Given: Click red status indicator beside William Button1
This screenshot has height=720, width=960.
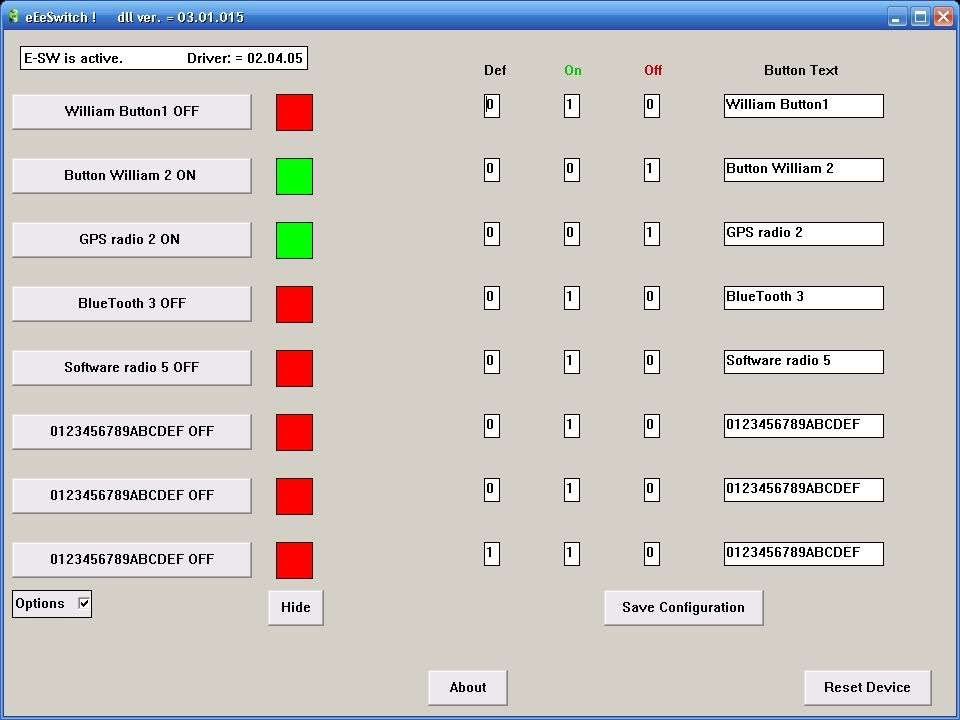Looking at the screenshot, I should tap(294, 112).
